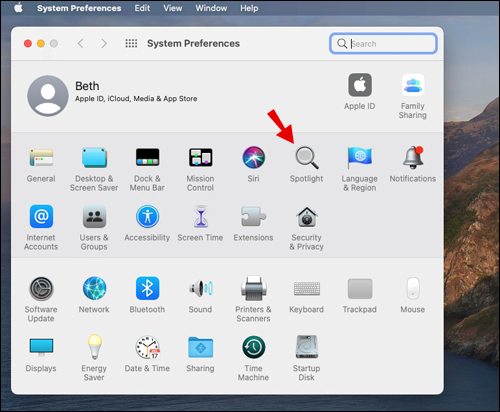Open the Spotlight preference pane
This screenshot has height=412, width=500.
(307, 157)
